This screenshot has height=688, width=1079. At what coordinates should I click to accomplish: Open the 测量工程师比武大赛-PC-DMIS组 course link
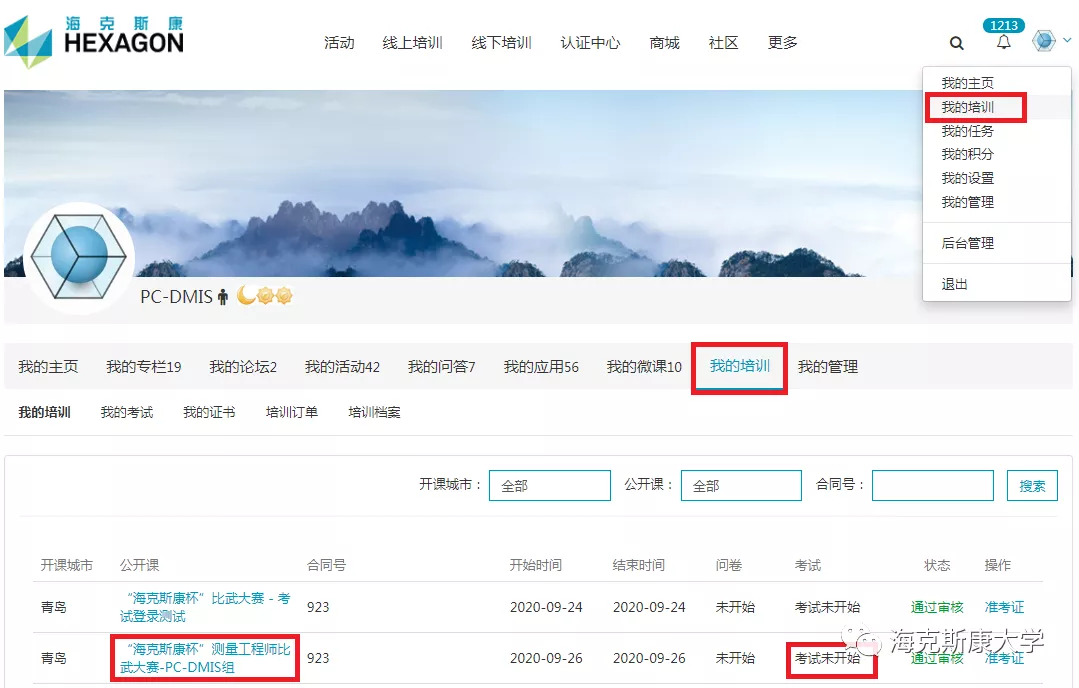(x=205, y=658)
